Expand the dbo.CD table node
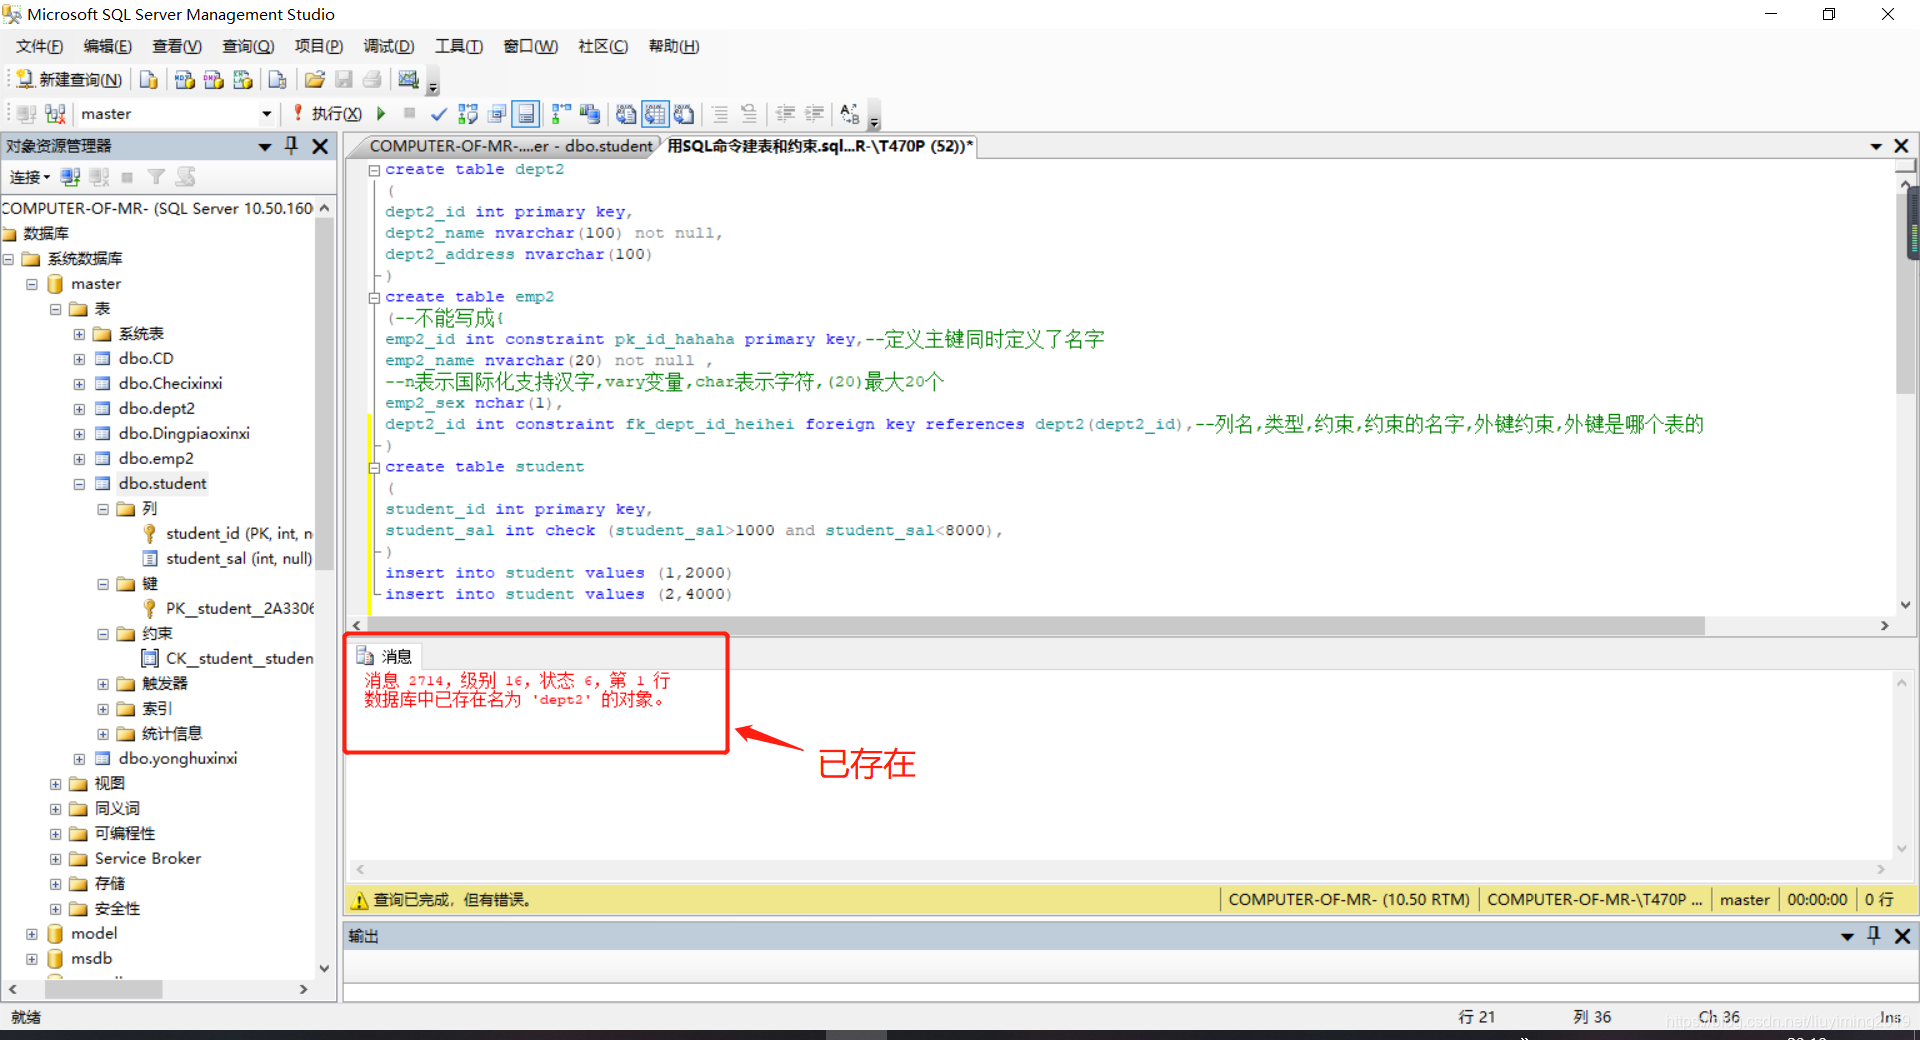The image size is (1920, 1040). click(79, 359)
